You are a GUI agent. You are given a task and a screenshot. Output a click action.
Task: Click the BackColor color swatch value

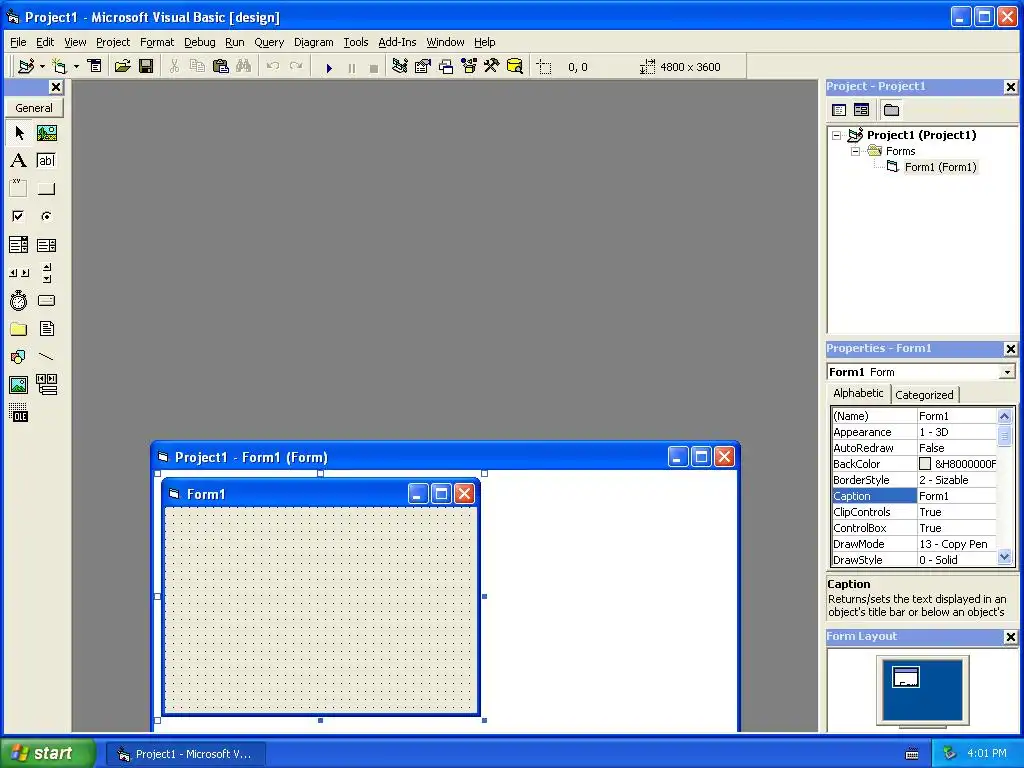pos(925,464)
